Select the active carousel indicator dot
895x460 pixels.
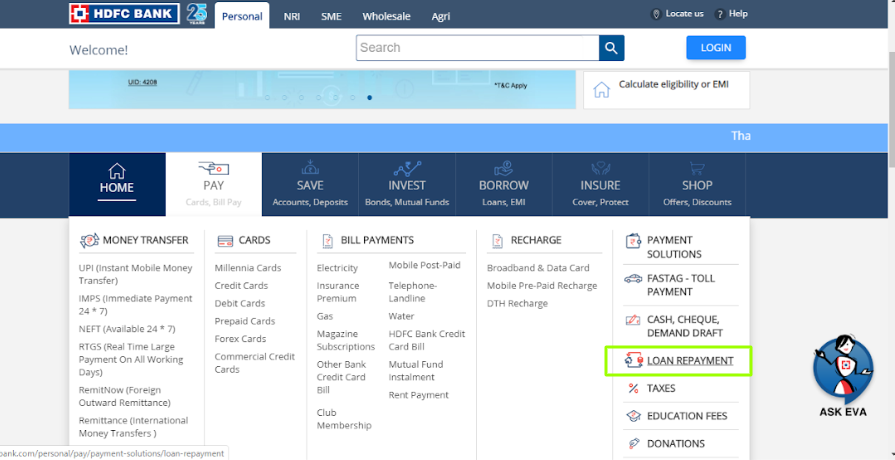(370, 98)
